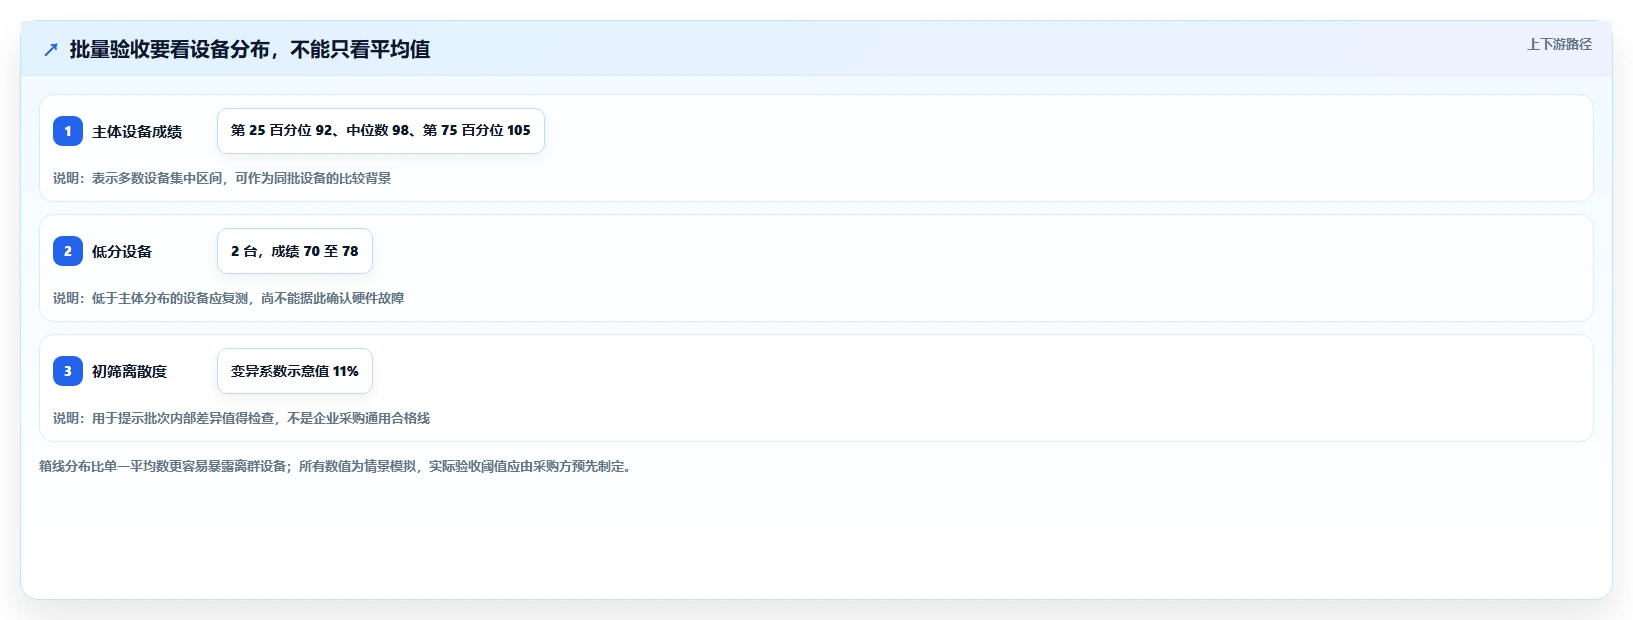Select the 主体设备成绩 label

coord(137,132)
